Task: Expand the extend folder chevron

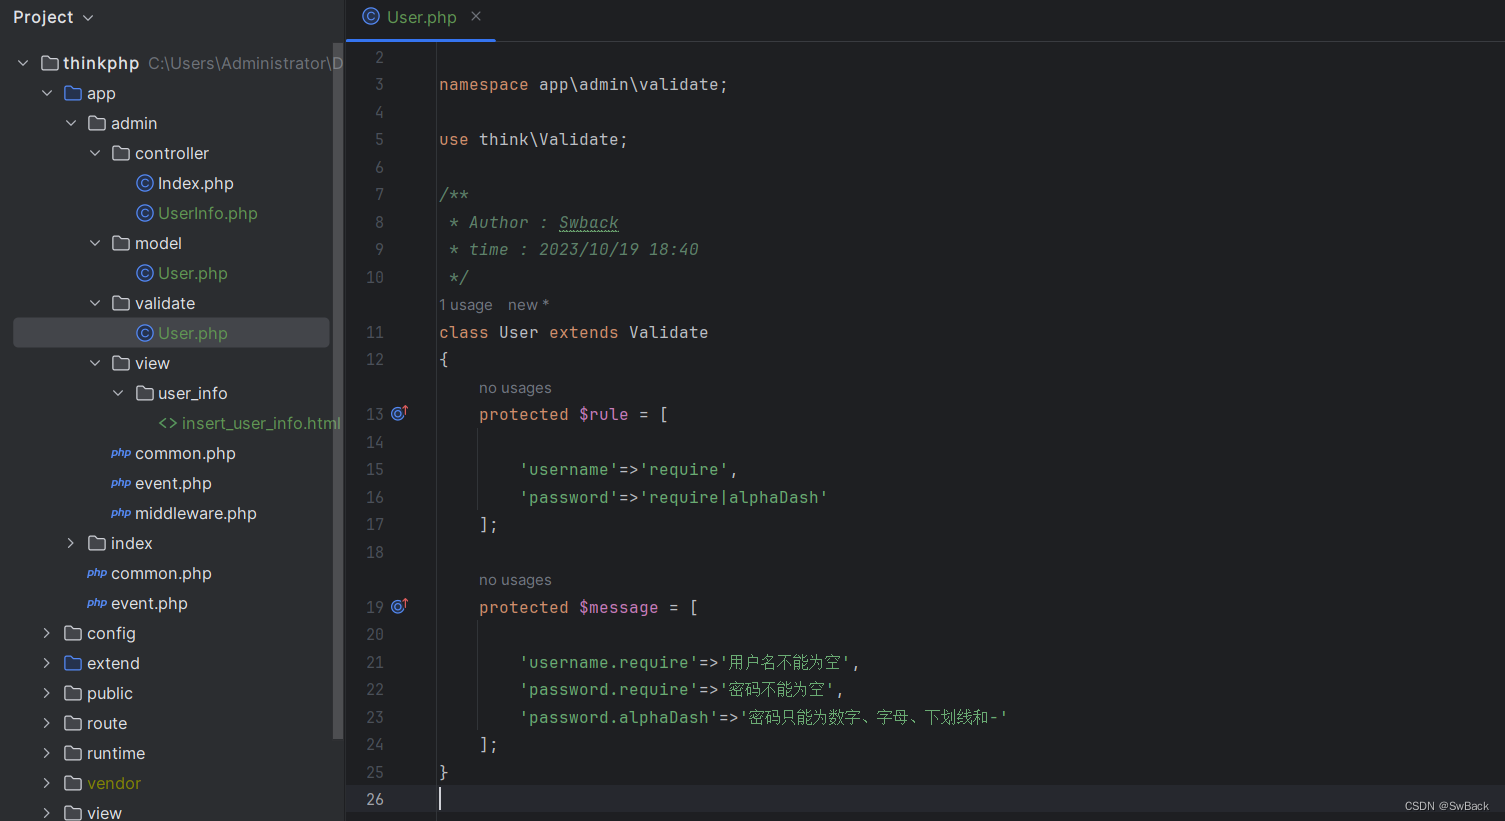Action: pos(47,663)
